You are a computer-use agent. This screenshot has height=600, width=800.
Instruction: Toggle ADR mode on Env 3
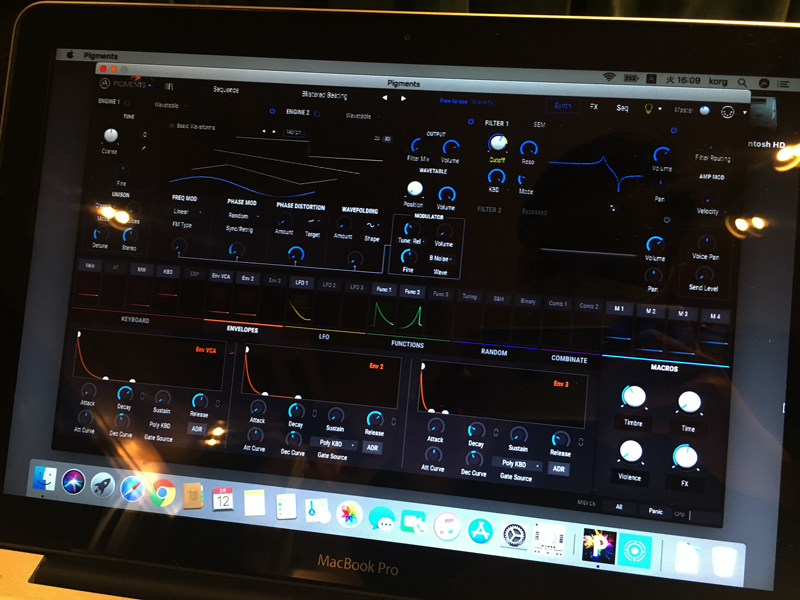pos(559,469)
